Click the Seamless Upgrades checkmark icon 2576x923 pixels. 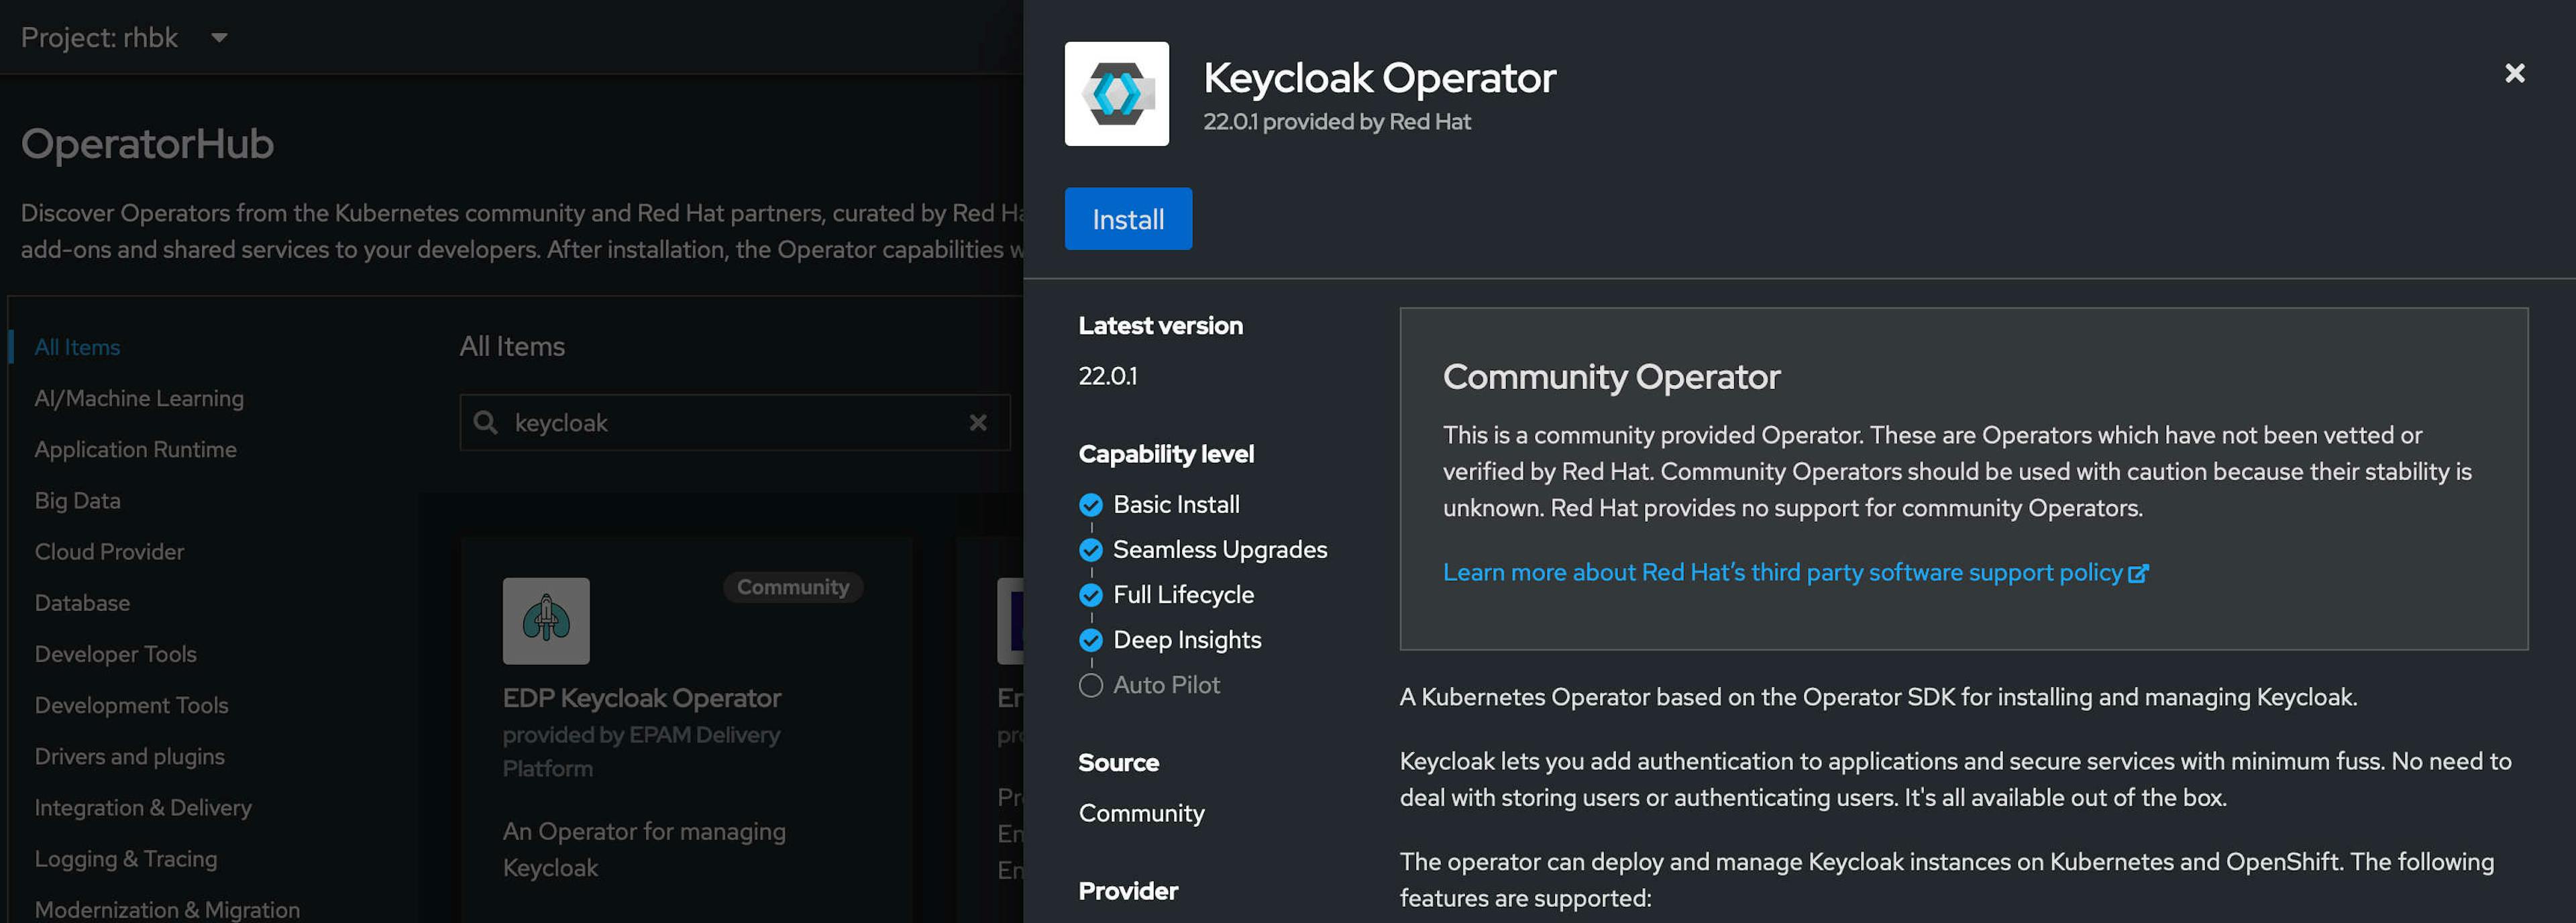(x=1091, y=550)
